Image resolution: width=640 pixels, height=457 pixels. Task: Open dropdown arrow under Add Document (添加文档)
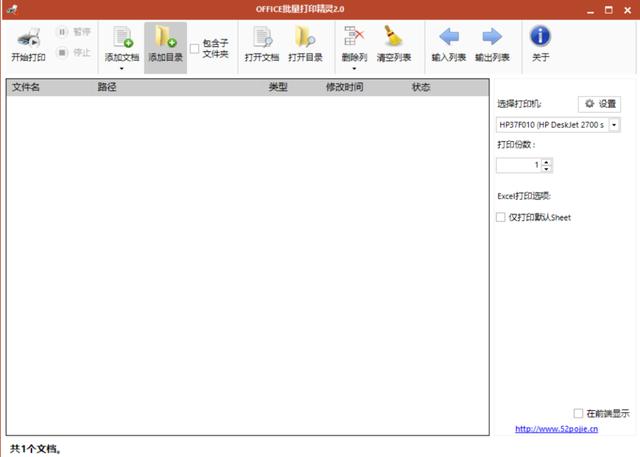coord(122,69)
